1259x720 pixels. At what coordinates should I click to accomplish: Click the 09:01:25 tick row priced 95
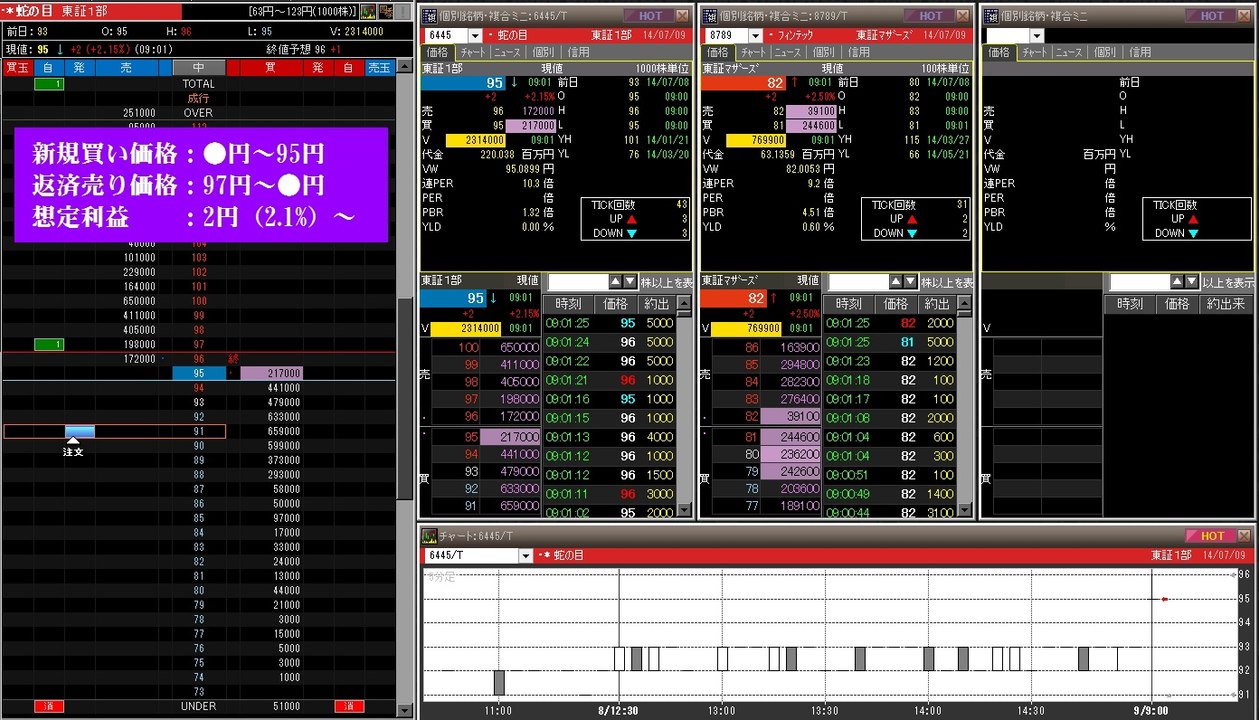pyautogui.click(x=609, y=323)
